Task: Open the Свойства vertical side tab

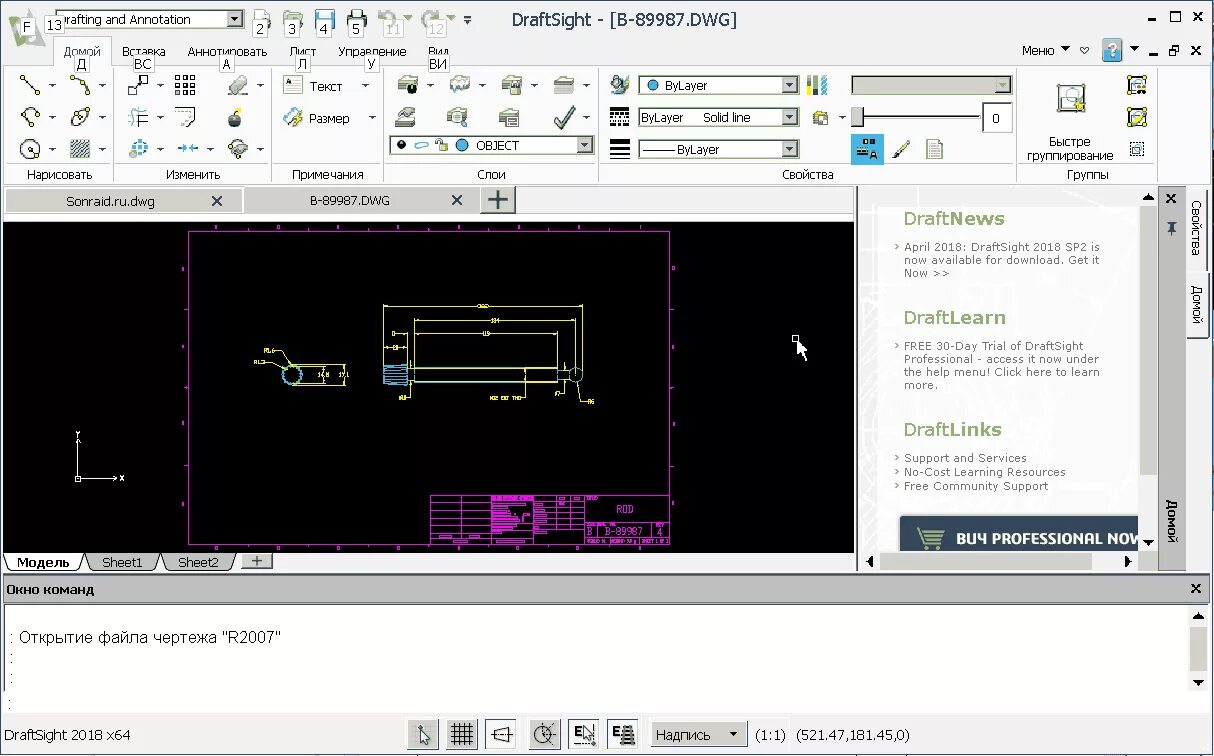Action: [1196, 228]
